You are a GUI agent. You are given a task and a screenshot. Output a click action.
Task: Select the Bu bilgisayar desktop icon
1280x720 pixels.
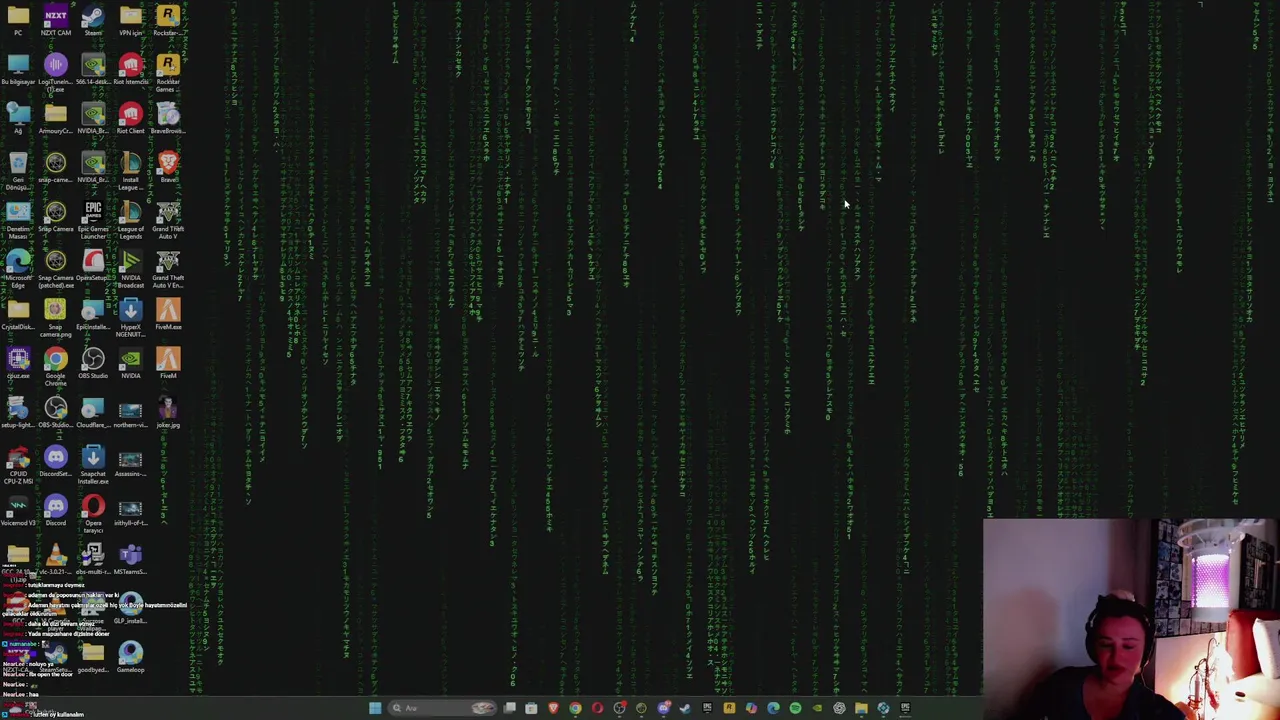click(18, 70)
